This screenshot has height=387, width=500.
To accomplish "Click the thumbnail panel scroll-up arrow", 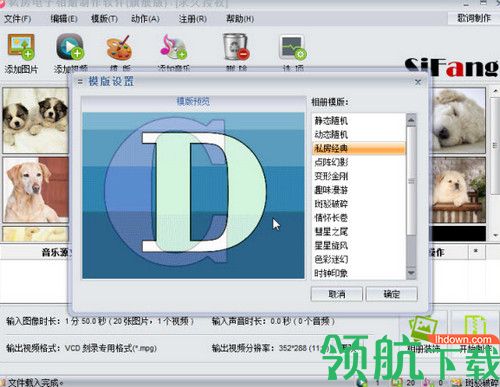I will point(495,91).
